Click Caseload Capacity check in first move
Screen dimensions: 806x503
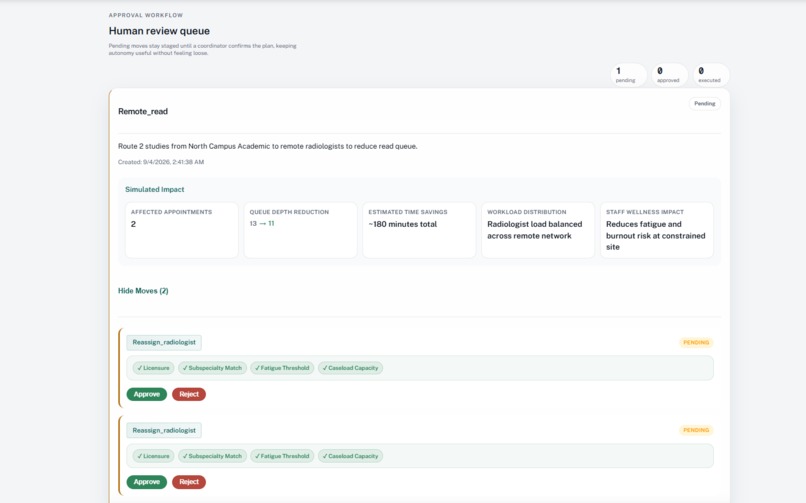coord(351,368)
